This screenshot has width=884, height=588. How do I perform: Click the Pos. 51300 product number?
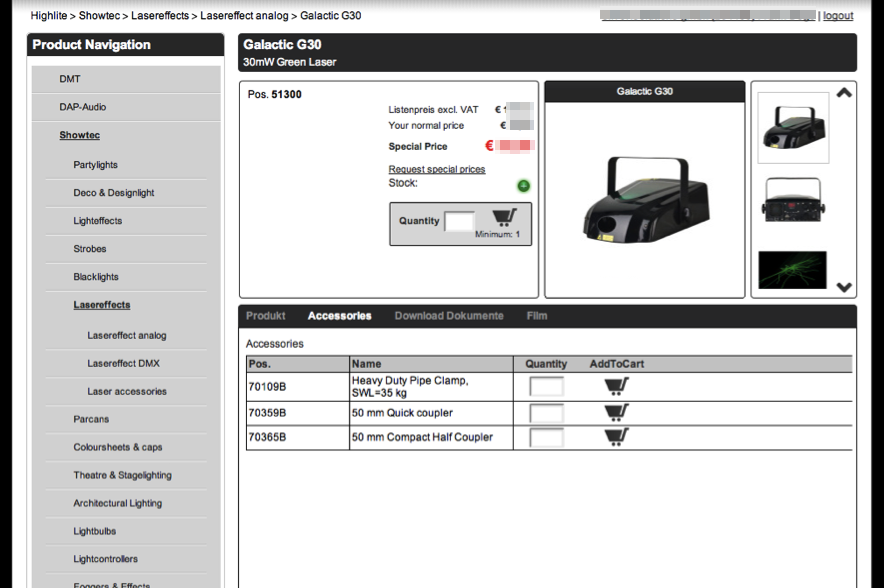click(275, 95)
